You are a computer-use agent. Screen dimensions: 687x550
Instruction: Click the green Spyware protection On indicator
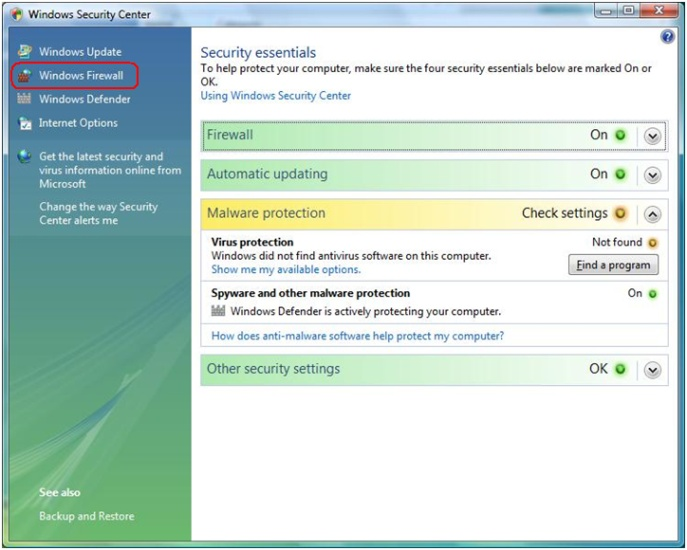tap(652, 294)
